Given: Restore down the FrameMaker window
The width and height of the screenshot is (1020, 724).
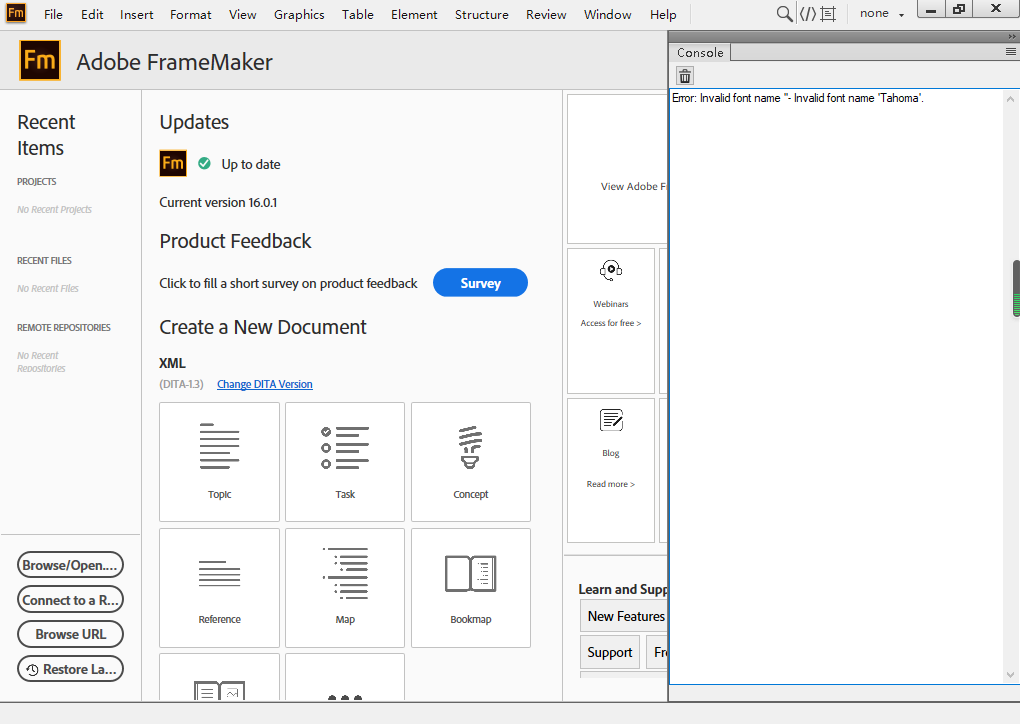Looking at the screenshot, I should 959,10.
